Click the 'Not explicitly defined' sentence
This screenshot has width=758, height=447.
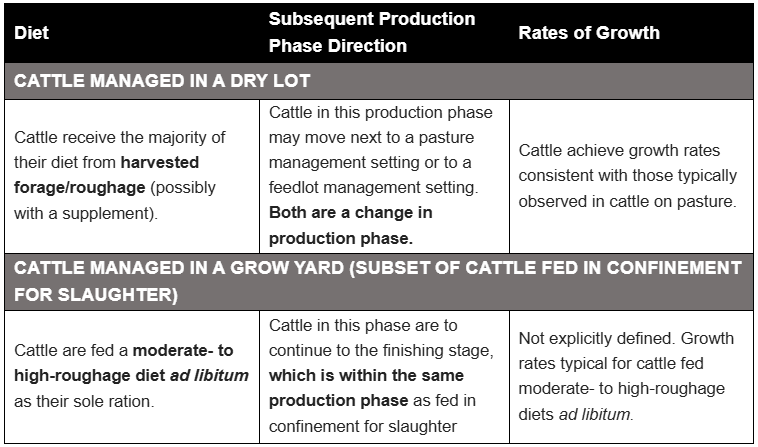pyautogui.click(x=590, y=337)
